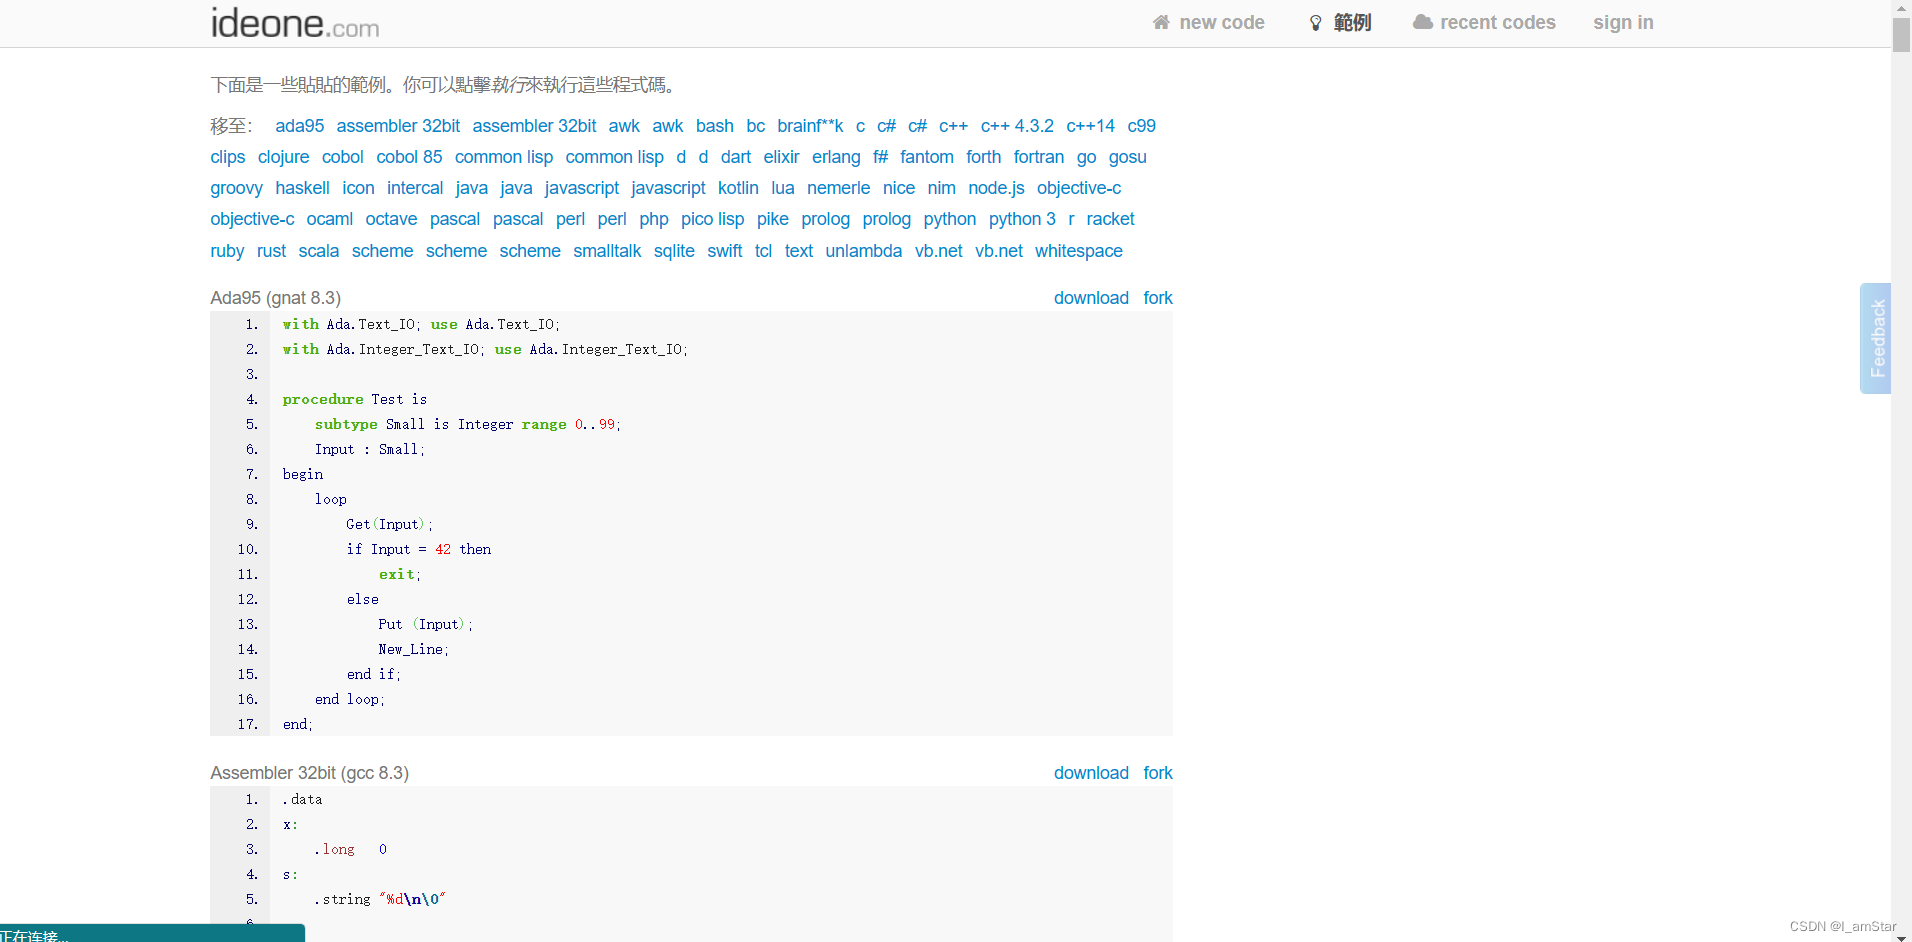Image resolution: width=1912 pixels, height=942 pixels.
Task: Jump to the cobol 85 sample
Action: (409, 157)
